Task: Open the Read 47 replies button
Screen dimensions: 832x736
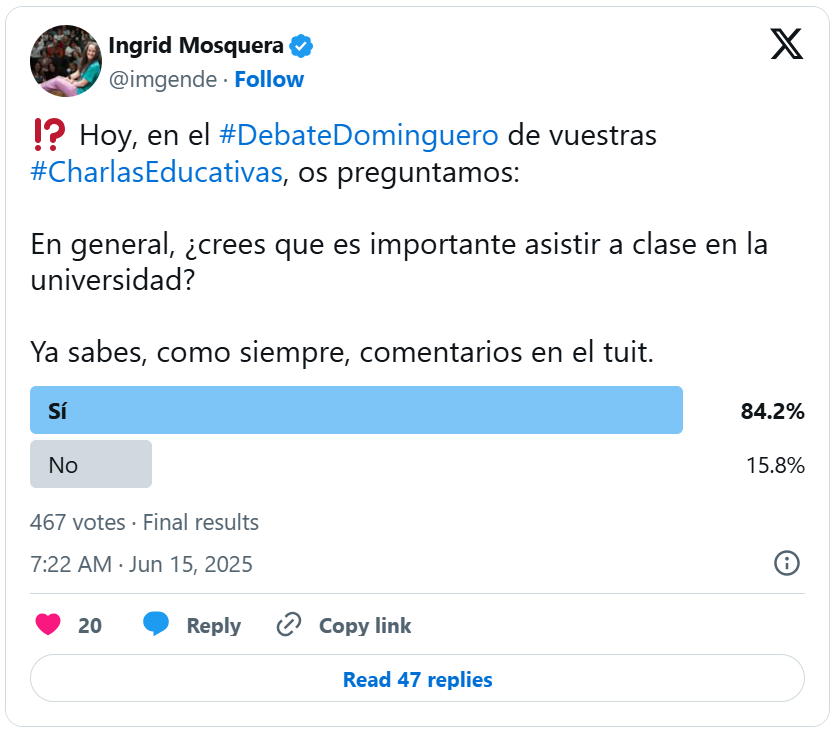Action: tap(417, 679)
